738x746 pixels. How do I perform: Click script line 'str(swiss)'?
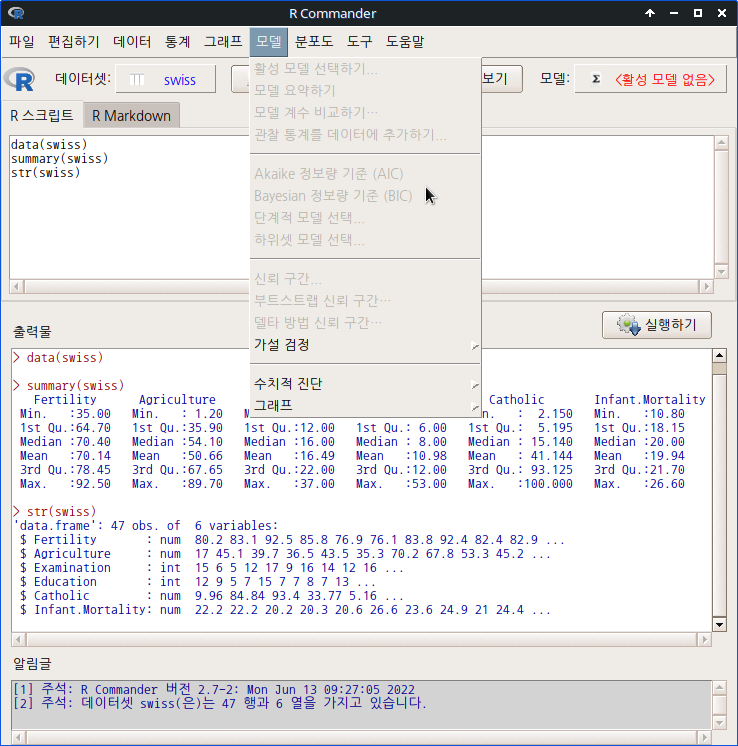click(x=45, y=173)
